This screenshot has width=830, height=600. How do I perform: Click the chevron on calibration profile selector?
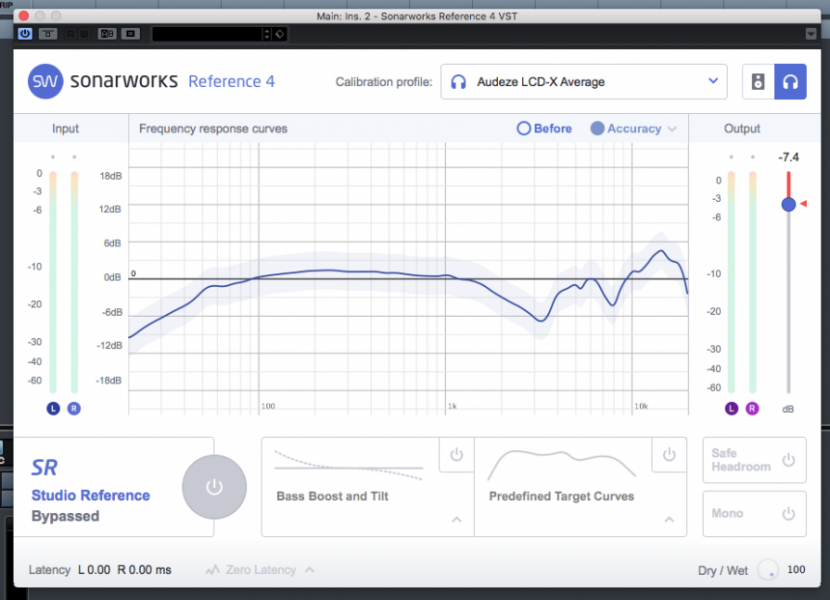(x=713, y=81)
